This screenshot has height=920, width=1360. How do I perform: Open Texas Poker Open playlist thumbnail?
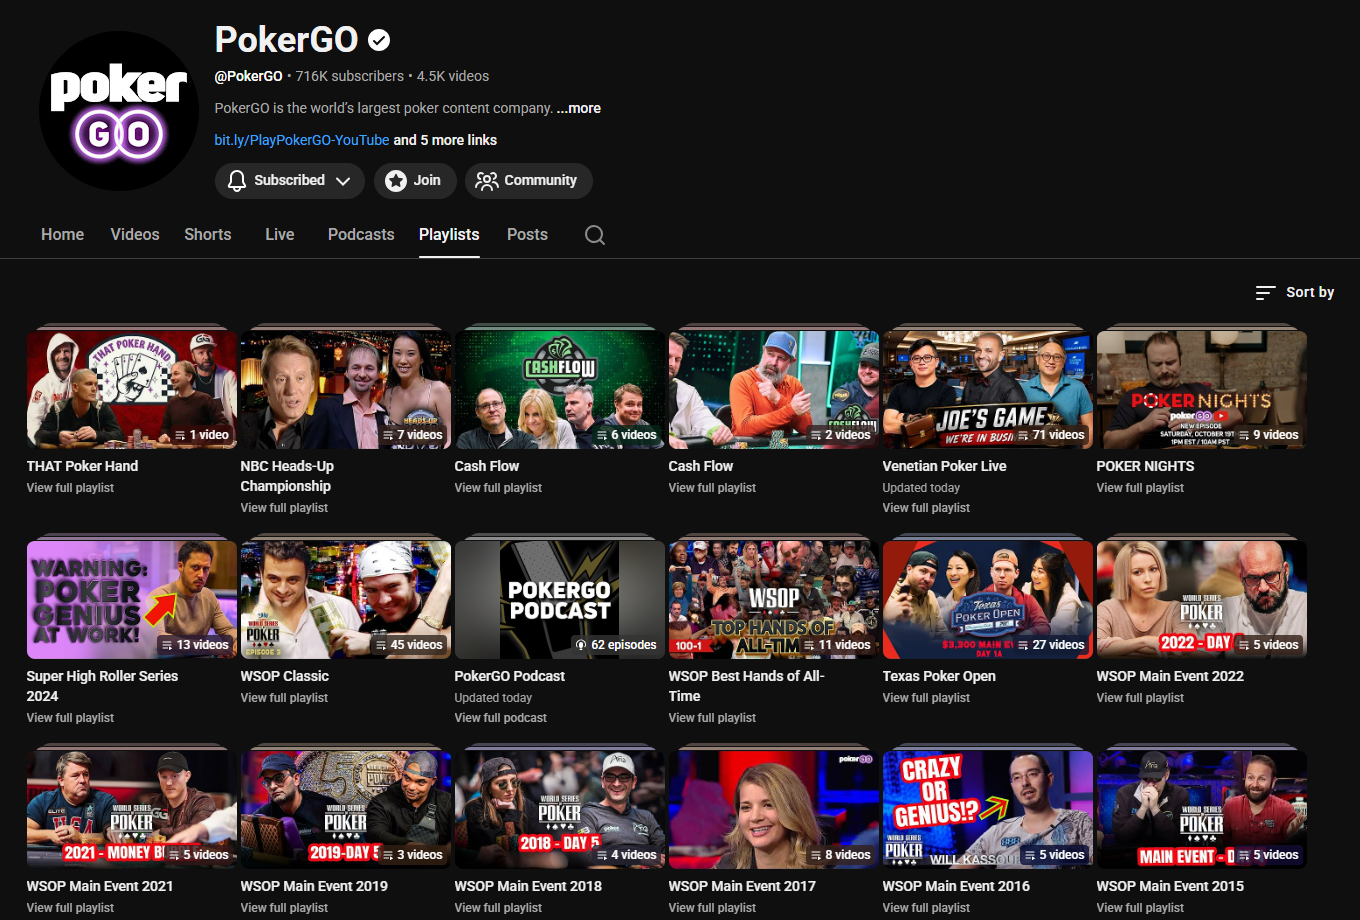coord(988,600)
